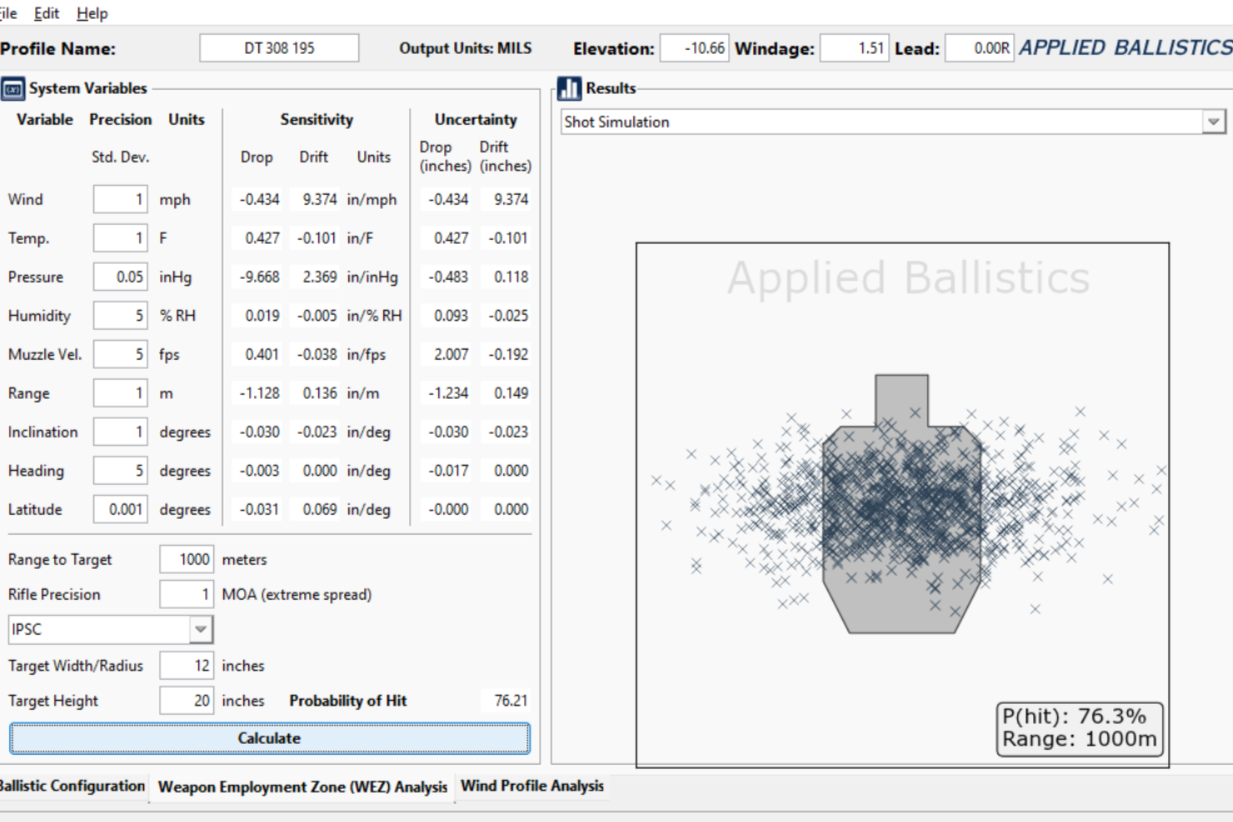Click Range drift sensitivity 0.136

pyautogui.click(x=321, y=393)
